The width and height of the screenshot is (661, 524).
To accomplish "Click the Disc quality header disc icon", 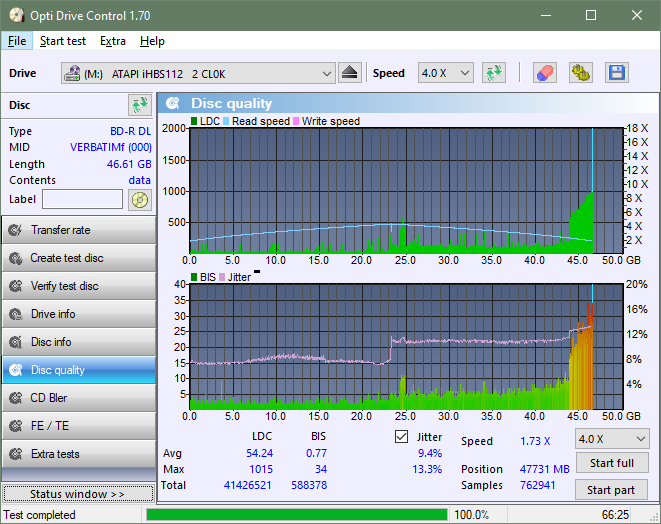I will point(172,103).
